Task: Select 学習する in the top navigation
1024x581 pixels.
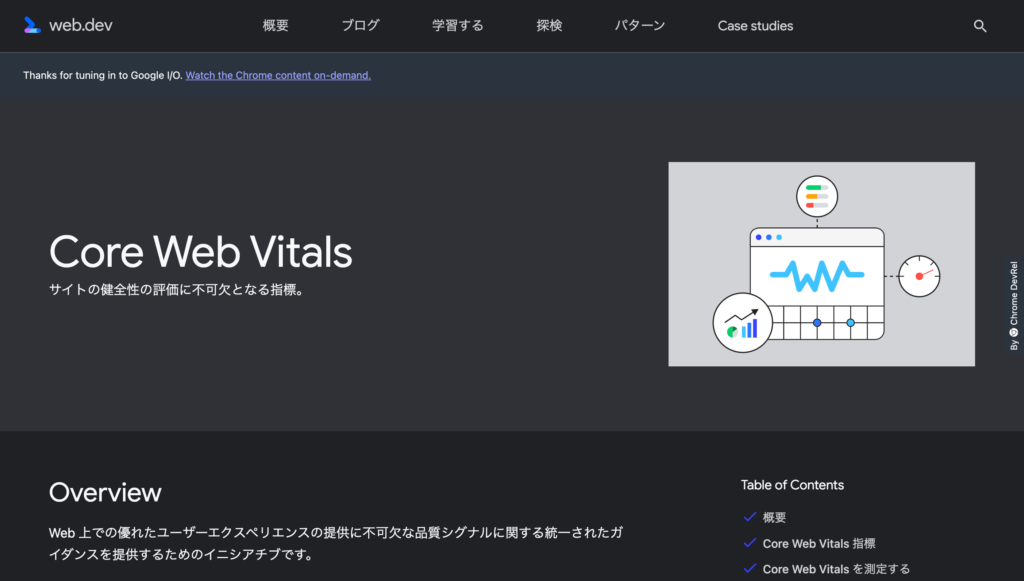Action: [x=457, y=26]
